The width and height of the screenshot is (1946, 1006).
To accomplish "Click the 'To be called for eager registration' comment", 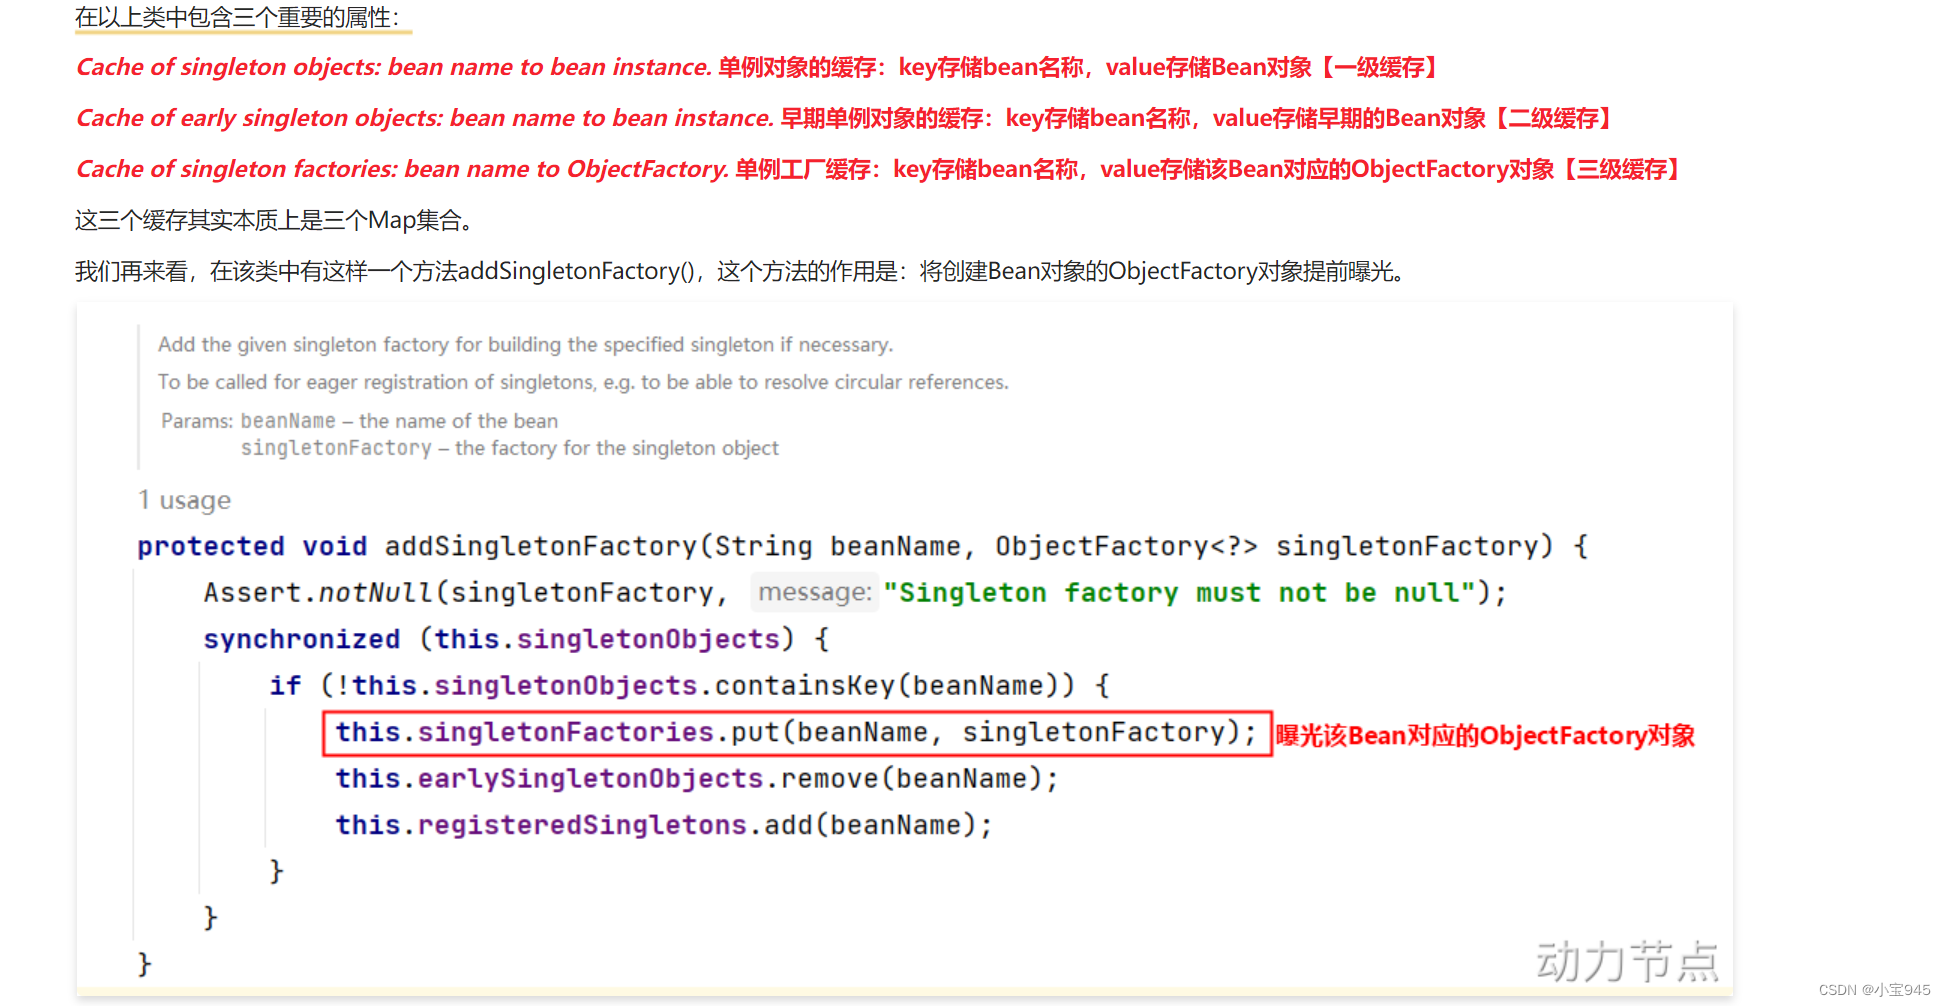I will click(x=583, y=382).
